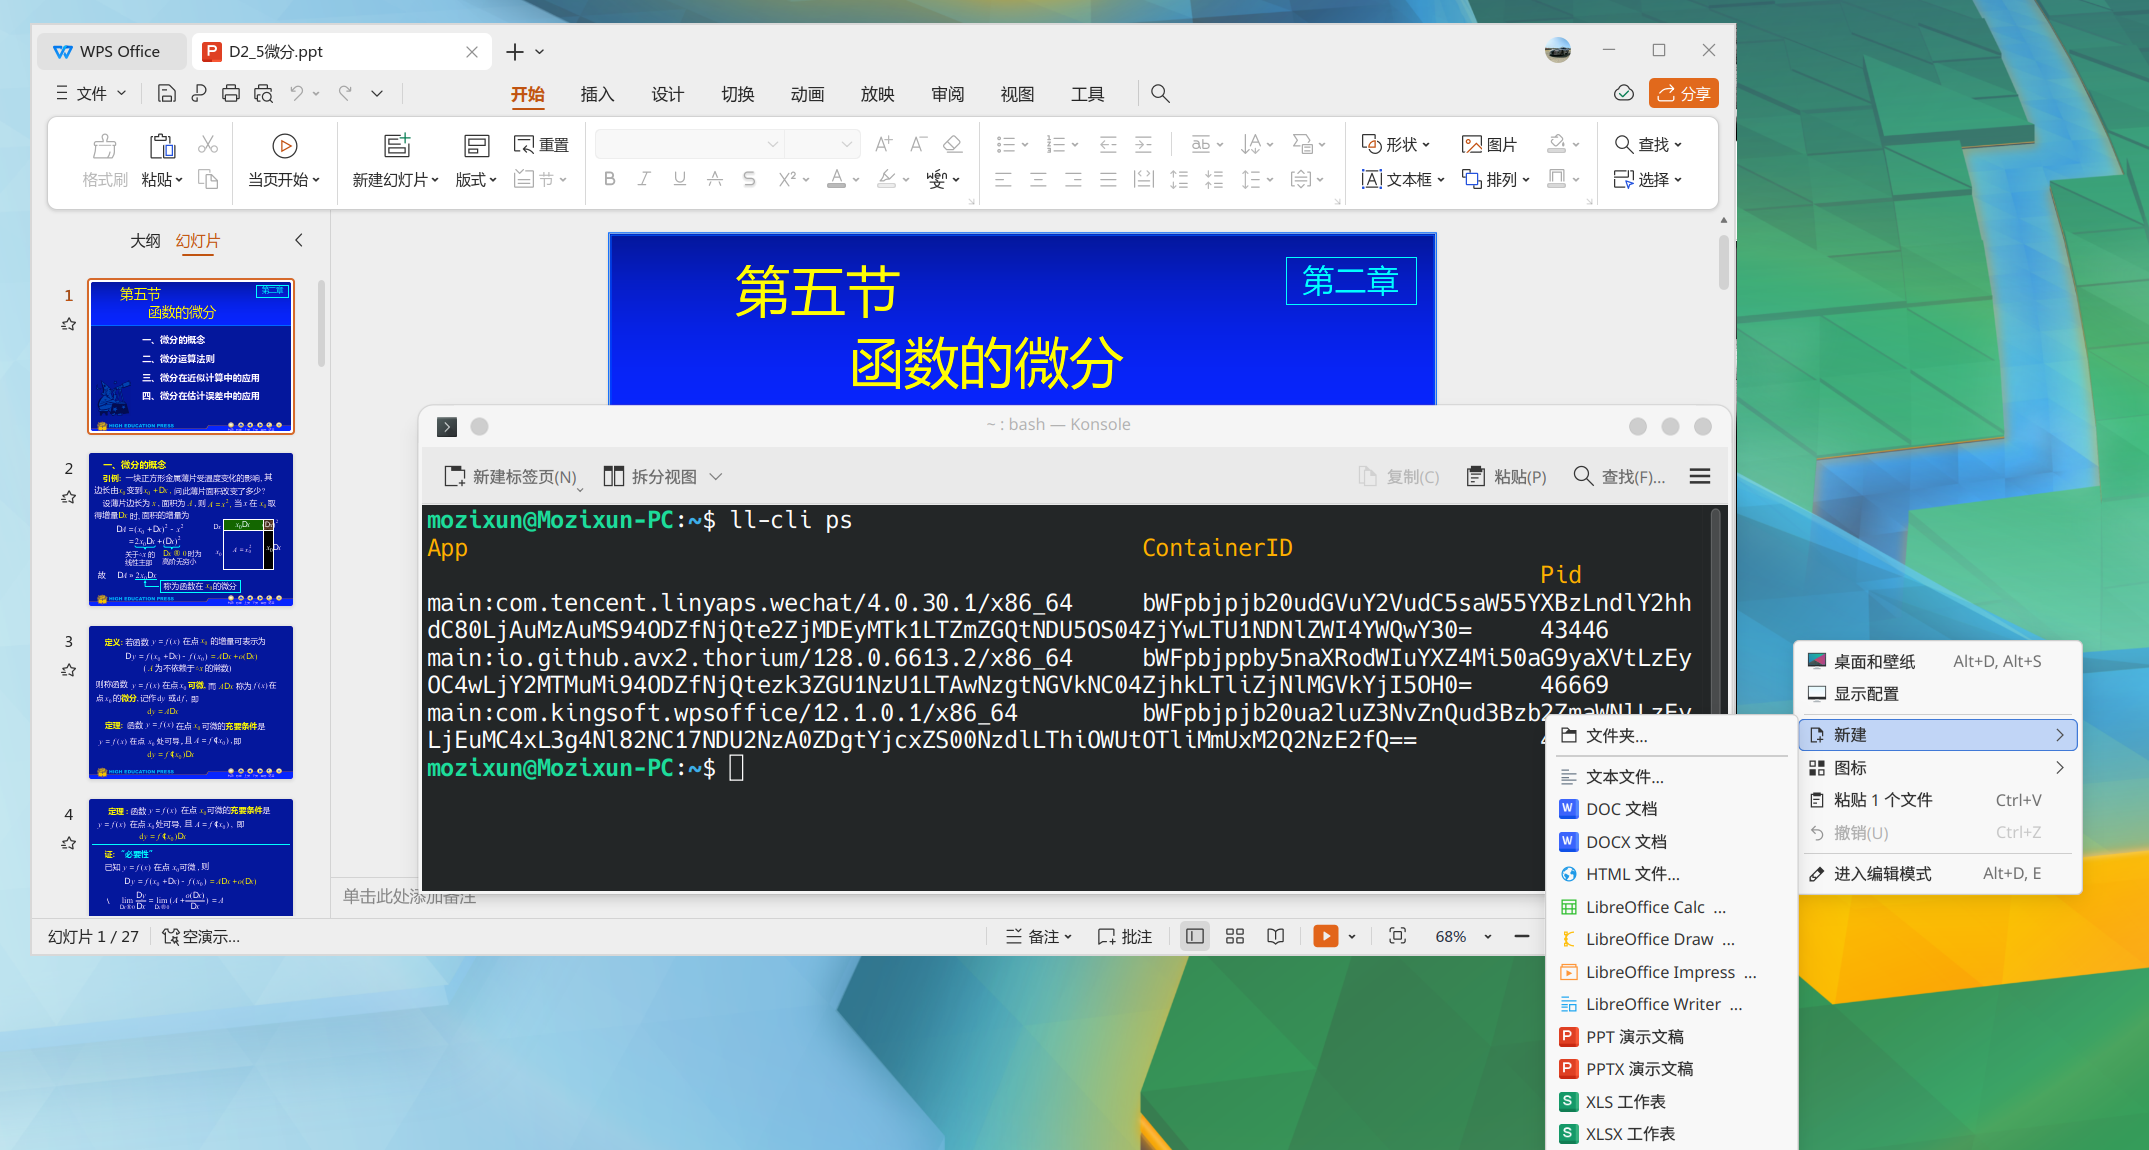
Task: Switch to 大纲 outline pane
Action: pyautogui.click(x=145, y=241)
